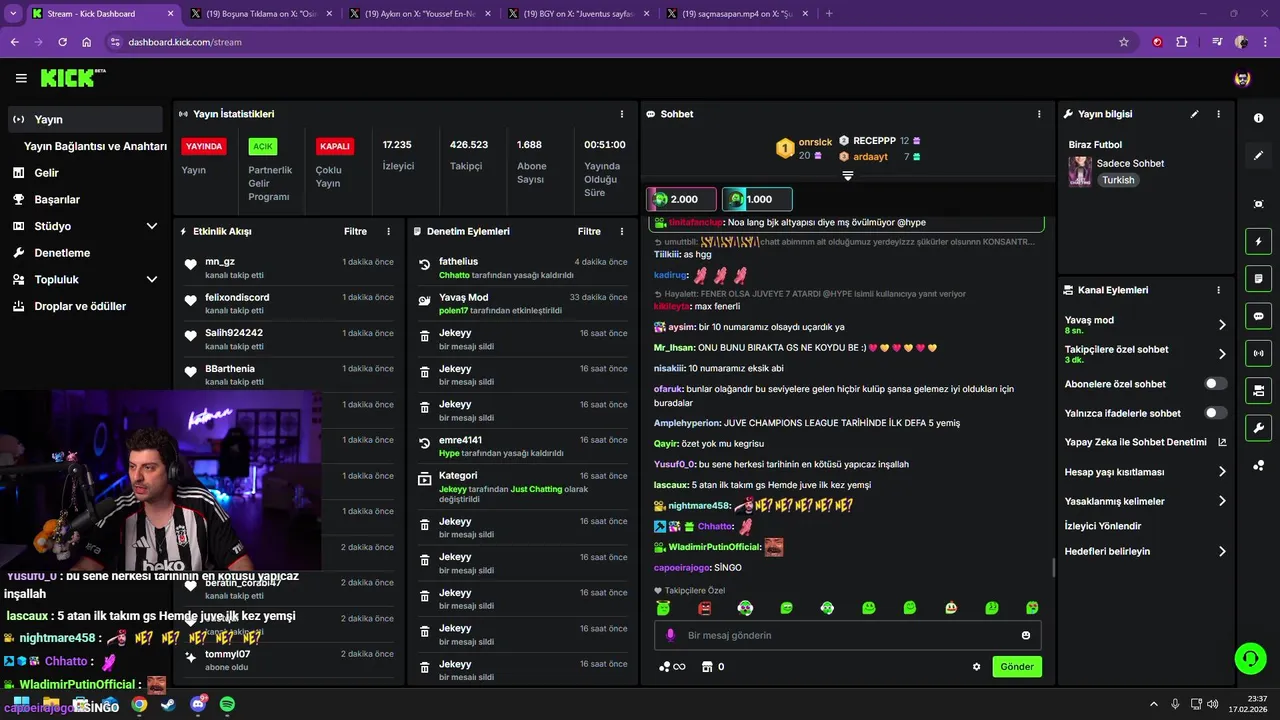1280x720 pixels.
Task: Open the profile avatar menu
Action: [1242, 78]
